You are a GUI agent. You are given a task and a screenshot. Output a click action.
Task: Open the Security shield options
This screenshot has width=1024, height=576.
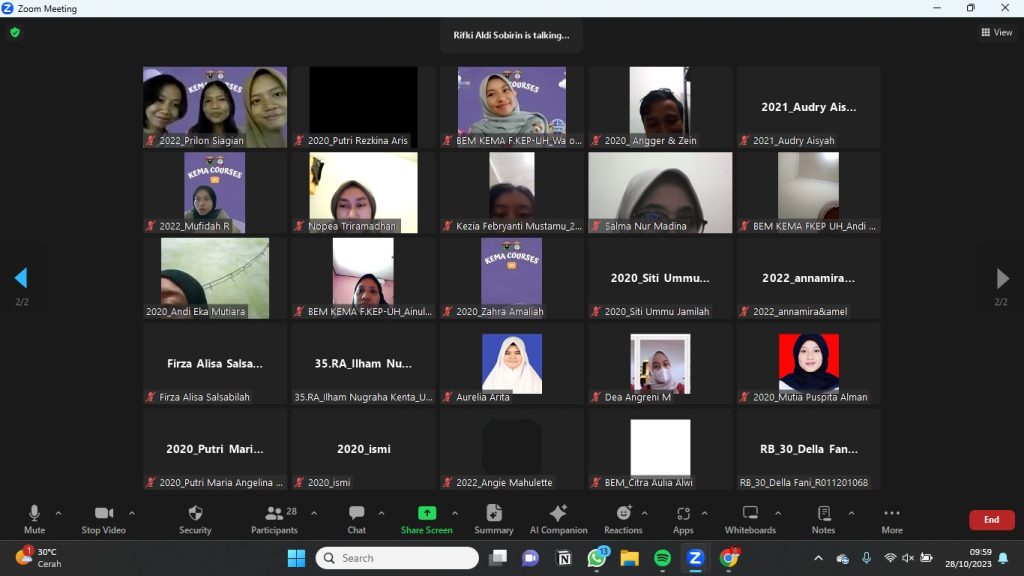click(195, 518)
